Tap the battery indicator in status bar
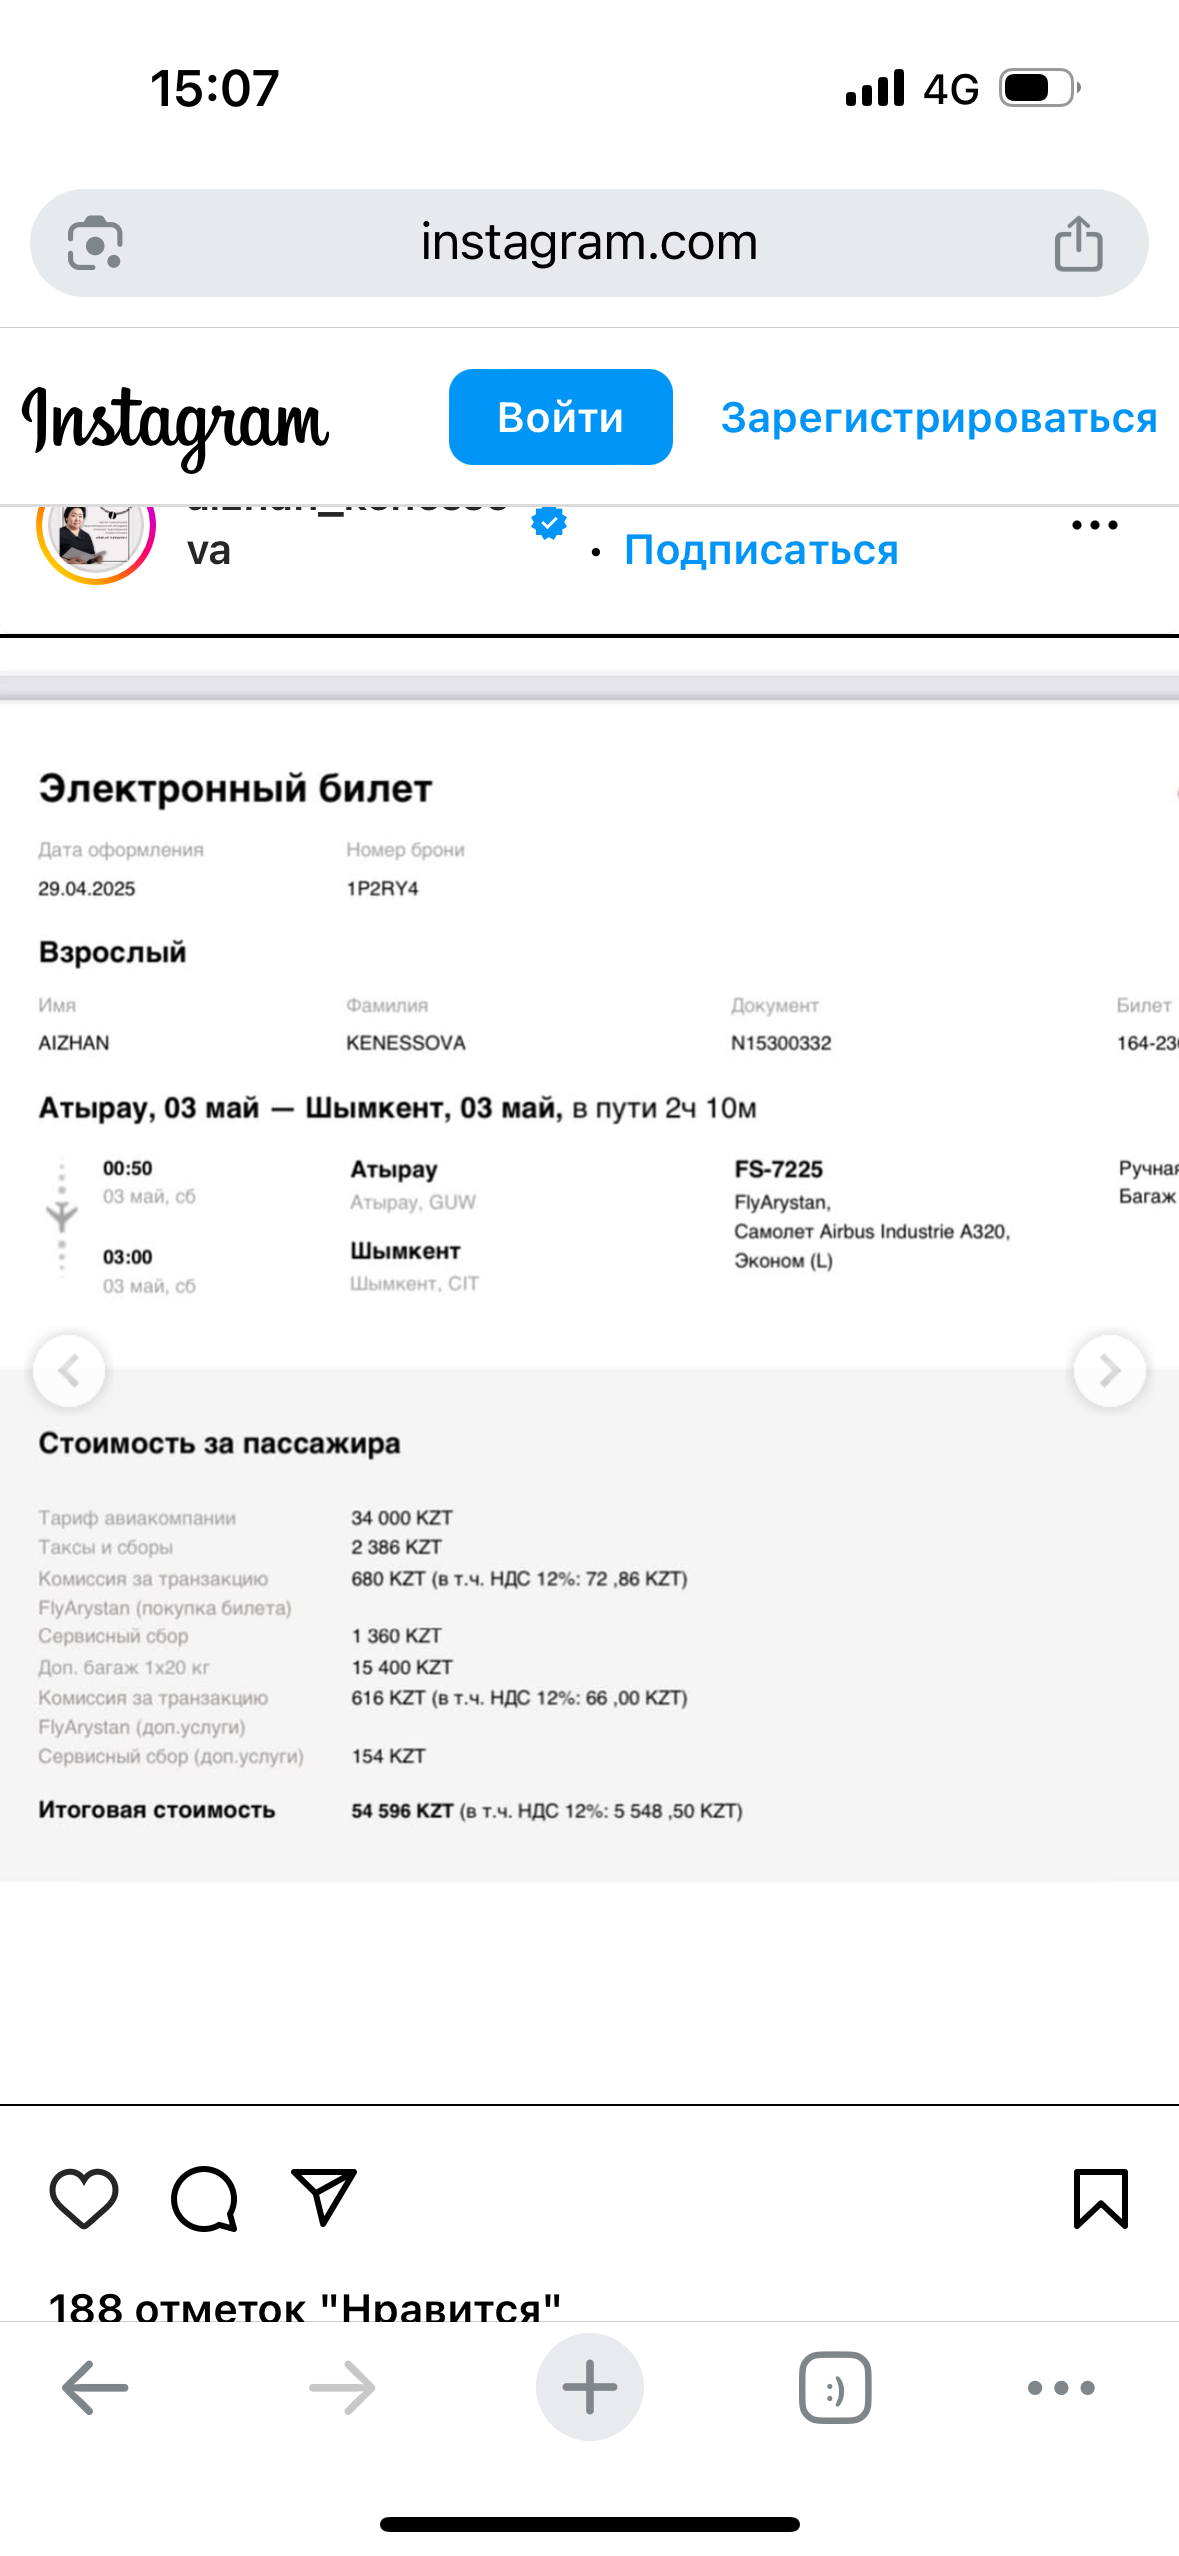This screenshot has width=1179, height=2556. [x=1040, y=88]
